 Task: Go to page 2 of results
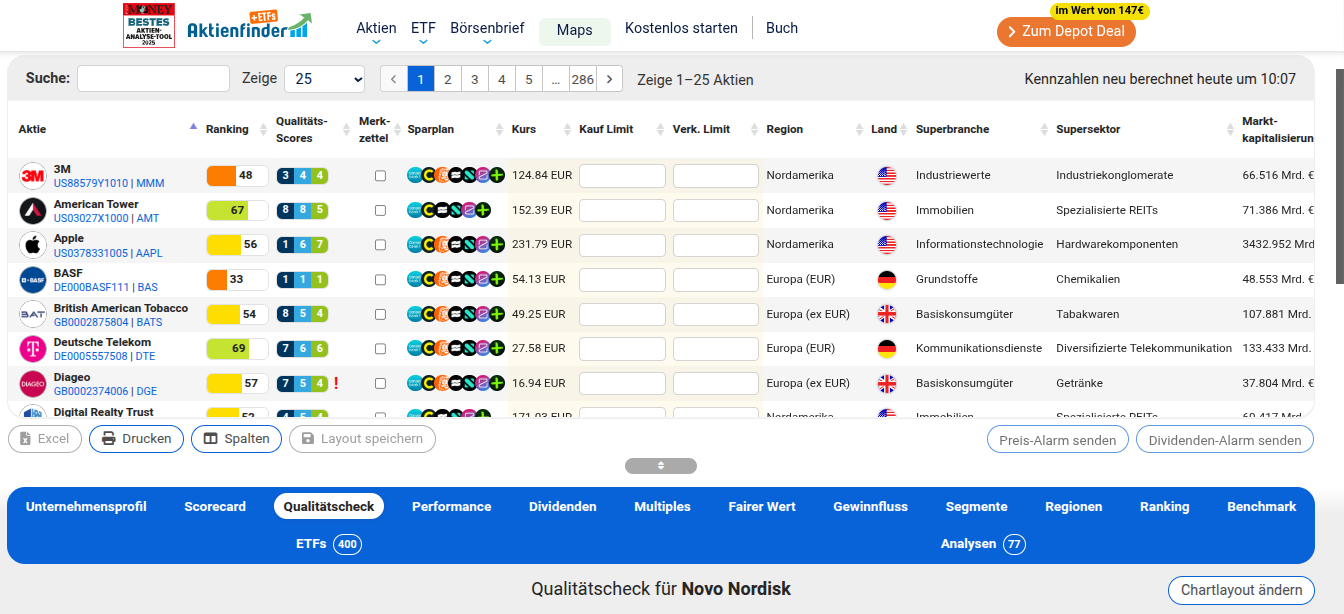[x=448, y=79]
